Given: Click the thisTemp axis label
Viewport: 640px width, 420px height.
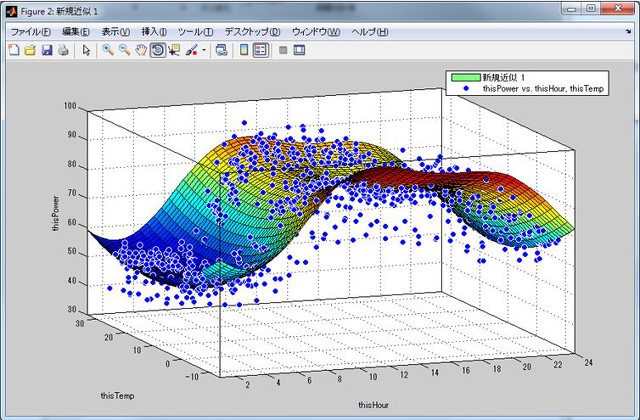Looking at the screenshot, I should (117, 396).
